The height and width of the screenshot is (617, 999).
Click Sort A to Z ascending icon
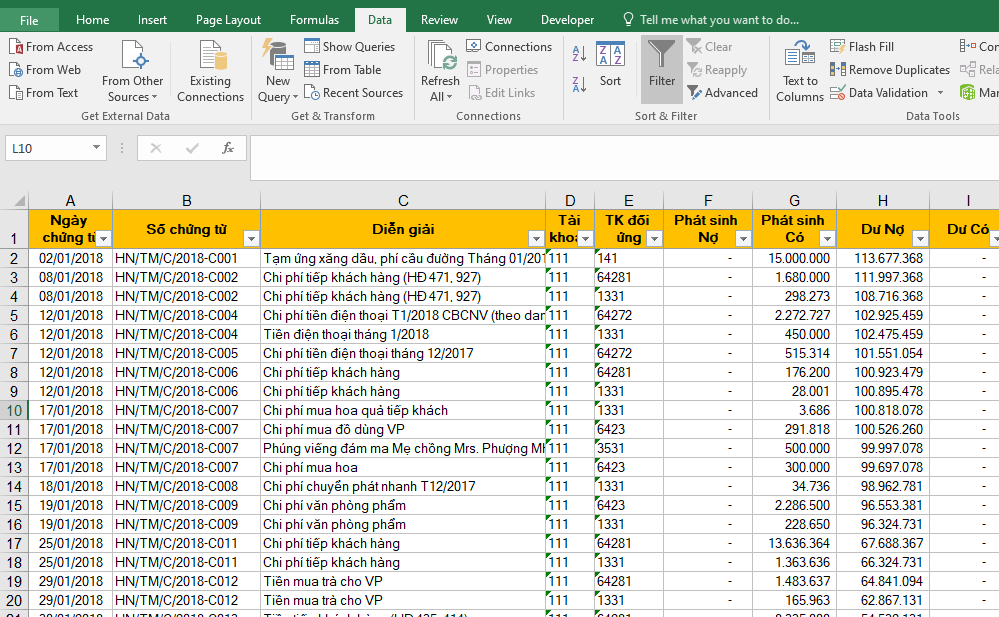pos(579,54)
